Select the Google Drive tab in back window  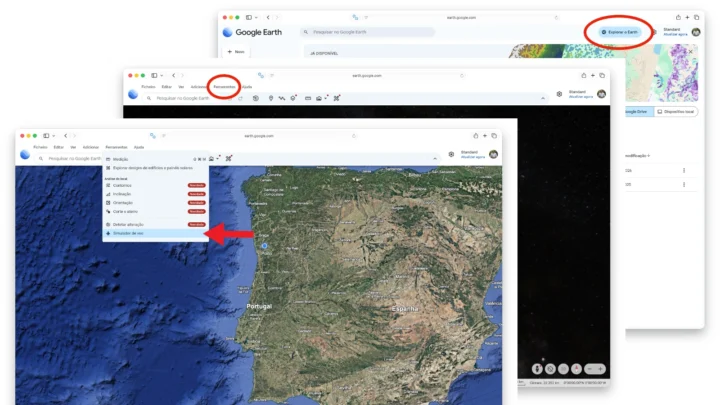click(x=639, y=112)
